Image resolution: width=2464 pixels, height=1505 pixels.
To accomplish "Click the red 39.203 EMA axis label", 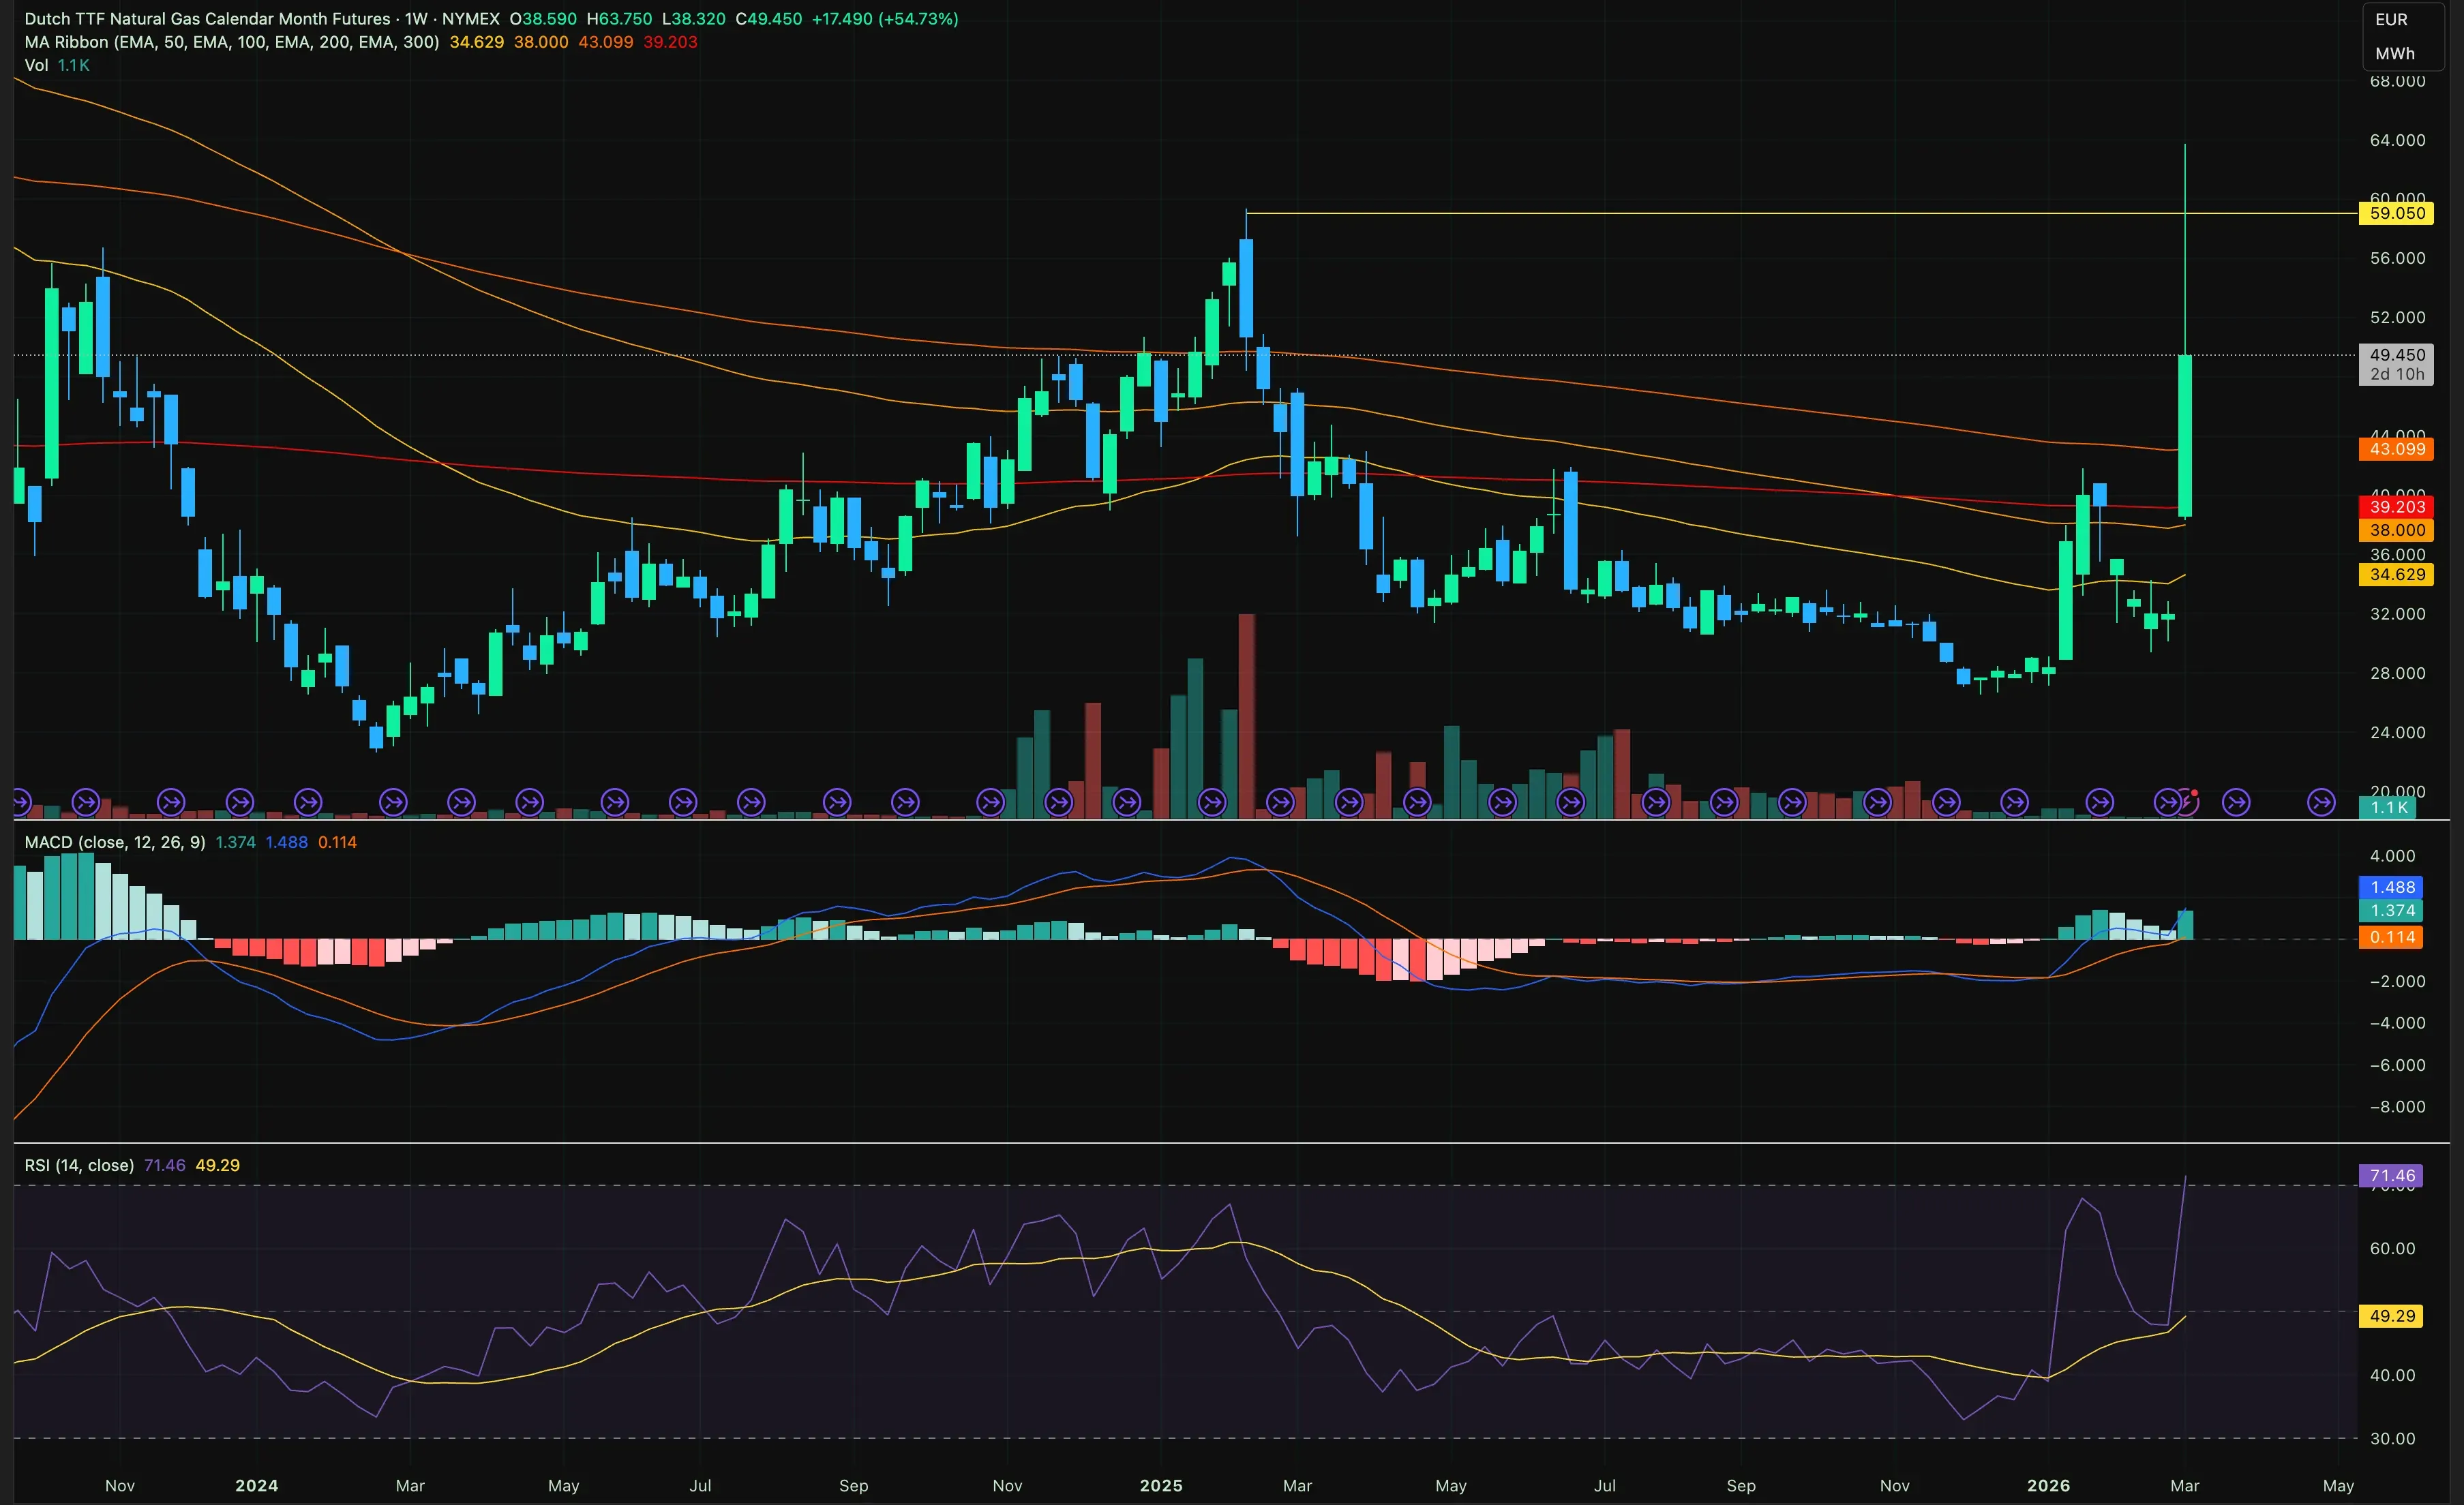I will tap(2396, 507).
